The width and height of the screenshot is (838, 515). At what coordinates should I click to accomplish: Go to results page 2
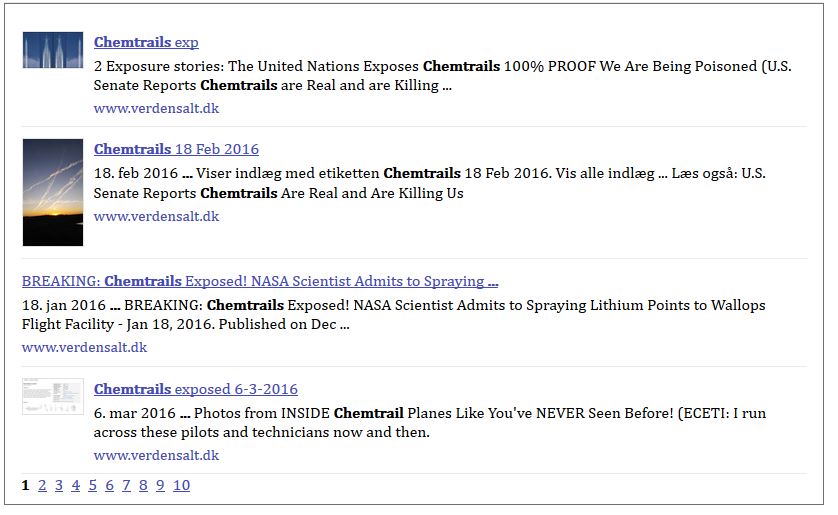point(42,485)
